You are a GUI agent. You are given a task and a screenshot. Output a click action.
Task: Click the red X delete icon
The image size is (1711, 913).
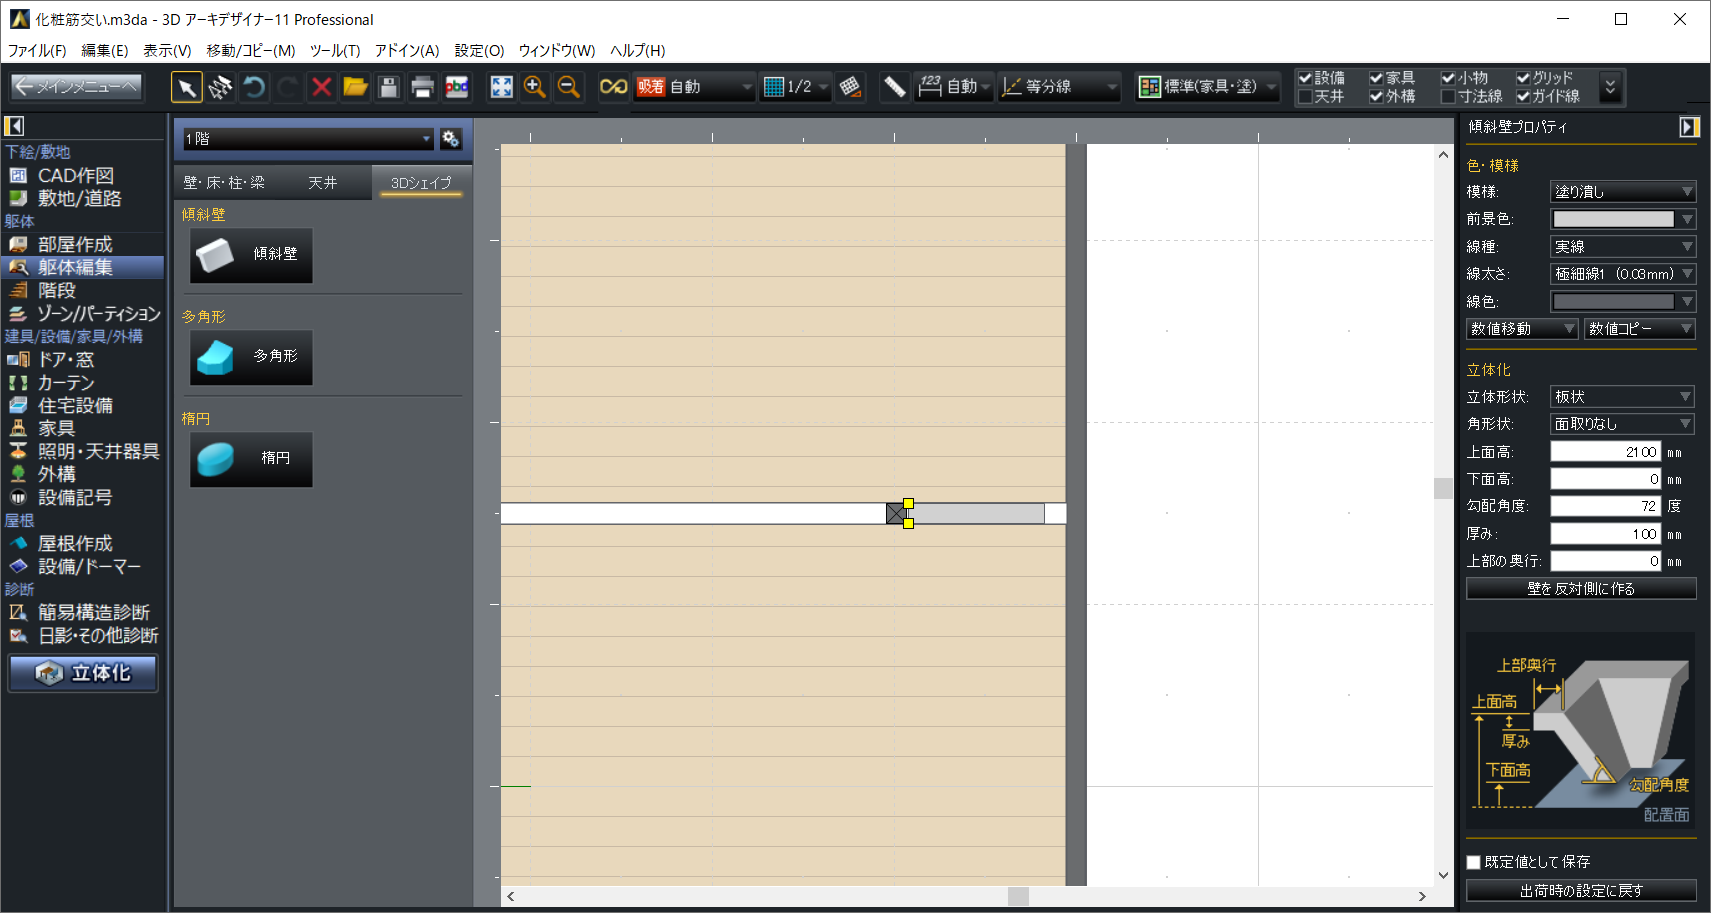[321, 88]
